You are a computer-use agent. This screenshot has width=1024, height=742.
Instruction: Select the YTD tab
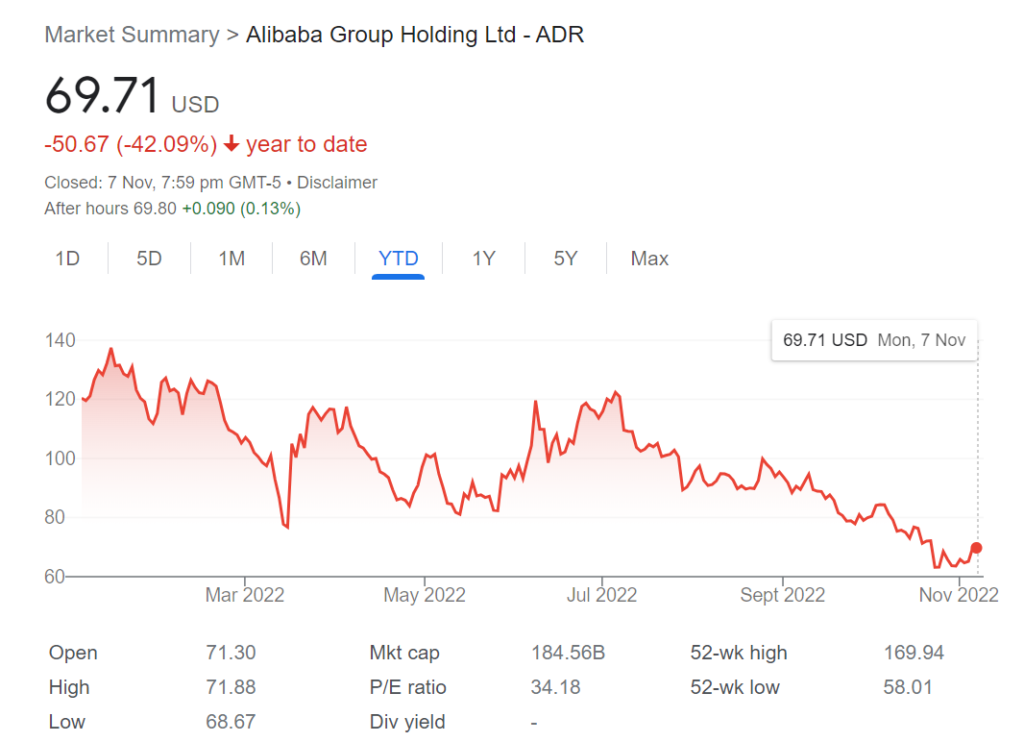(398, 259)
